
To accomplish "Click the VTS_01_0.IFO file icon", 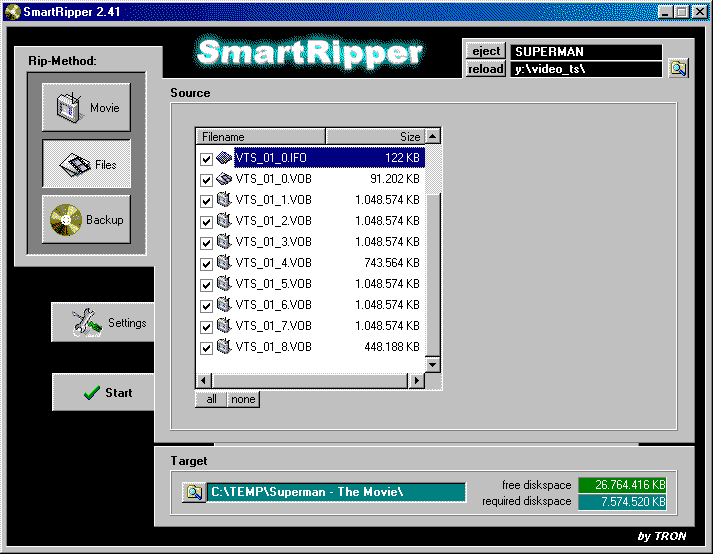I will [x=224, y=158].
